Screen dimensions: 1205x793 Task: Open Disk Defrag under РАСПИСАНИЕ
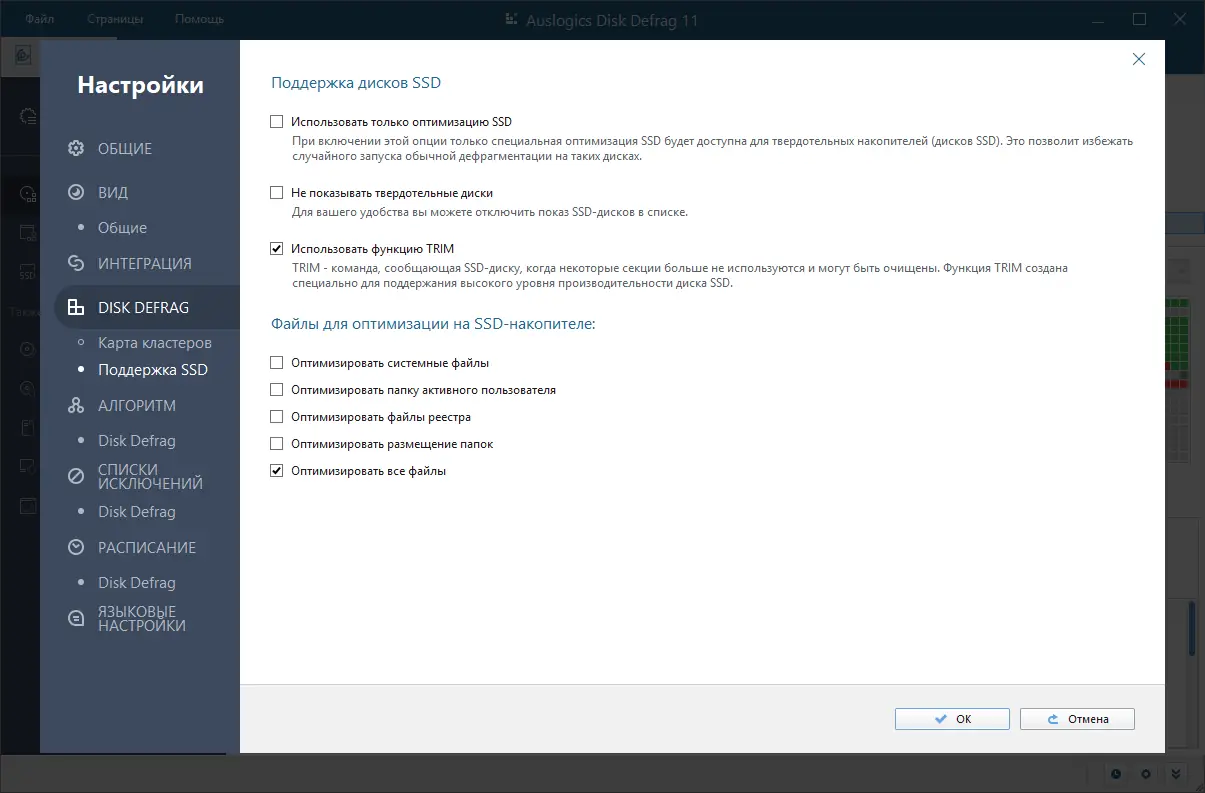click(x=136, y=583)
